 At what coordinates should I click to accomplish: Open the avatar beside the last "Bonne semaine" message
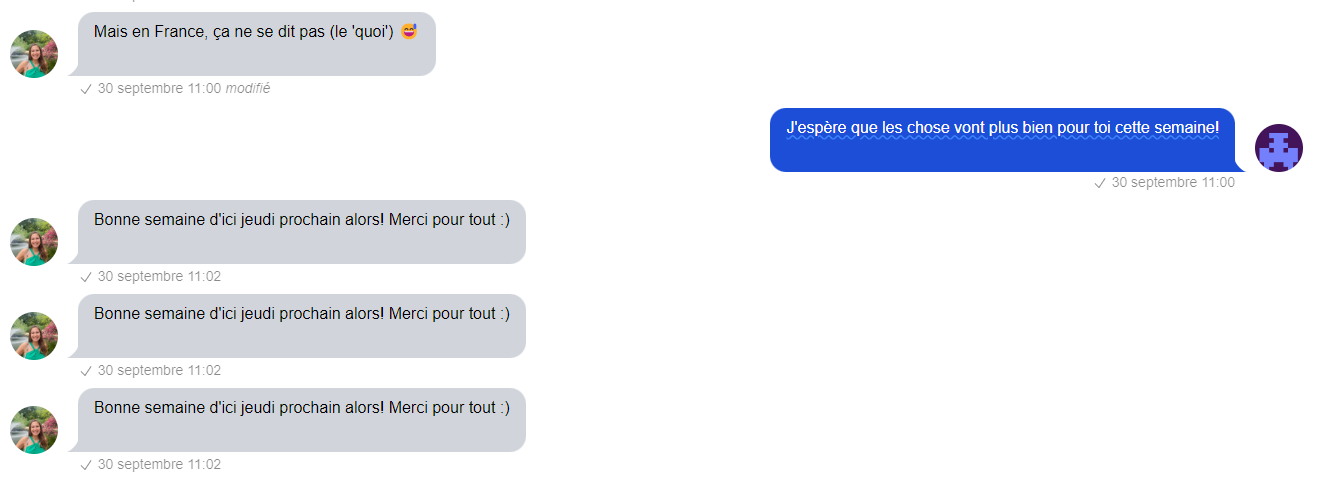(34, 430)
